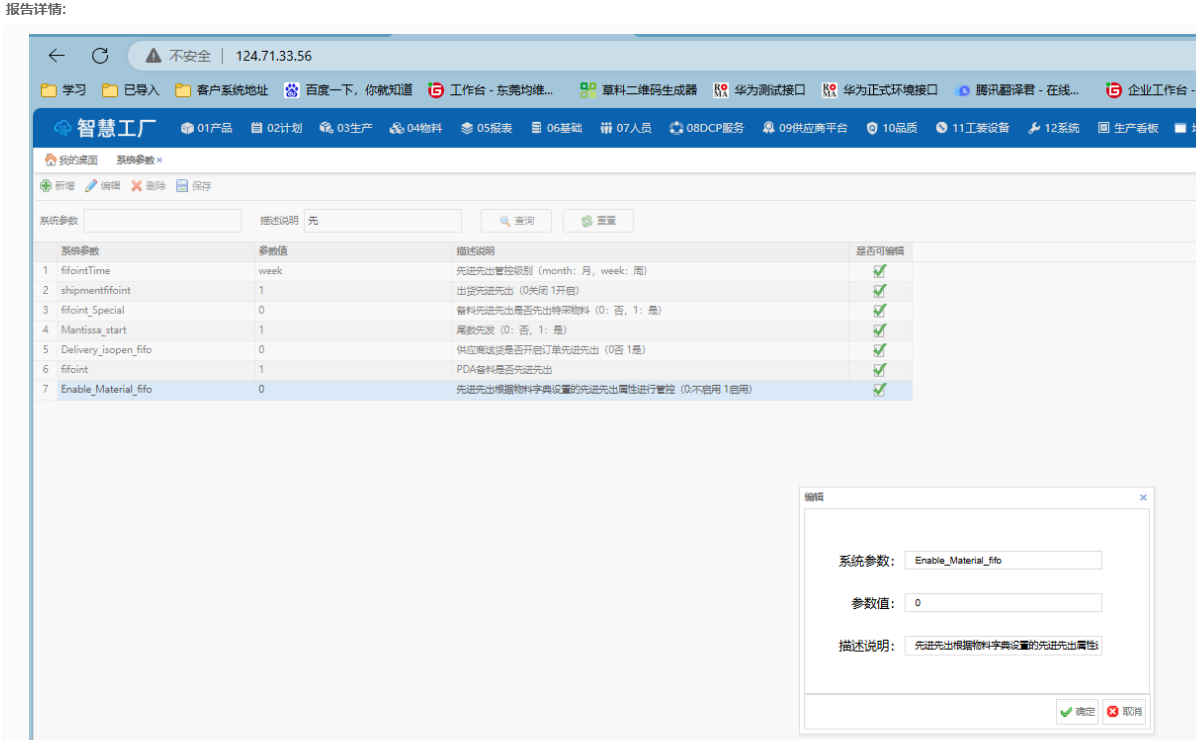Open the 04物料 menu
1196x740 pixels.
(416, 128)
